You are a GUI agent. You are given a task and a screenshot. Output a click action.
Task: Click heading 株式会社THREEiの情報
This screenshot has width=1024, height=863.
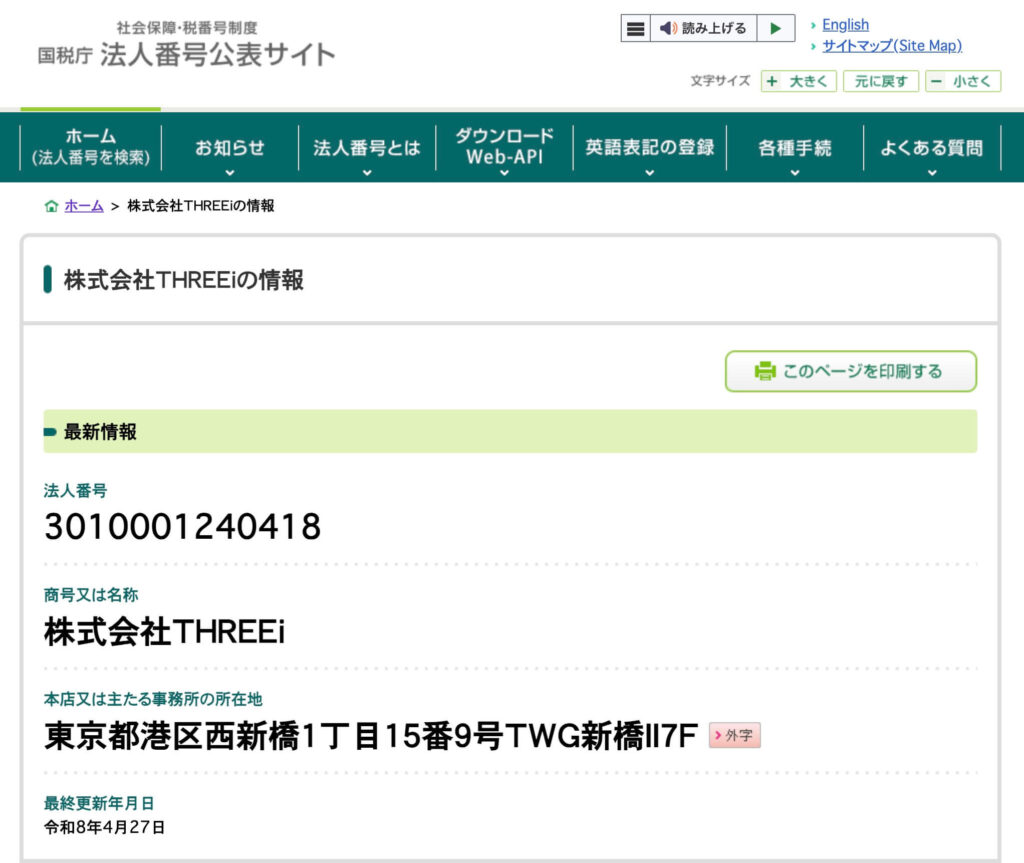184,280
